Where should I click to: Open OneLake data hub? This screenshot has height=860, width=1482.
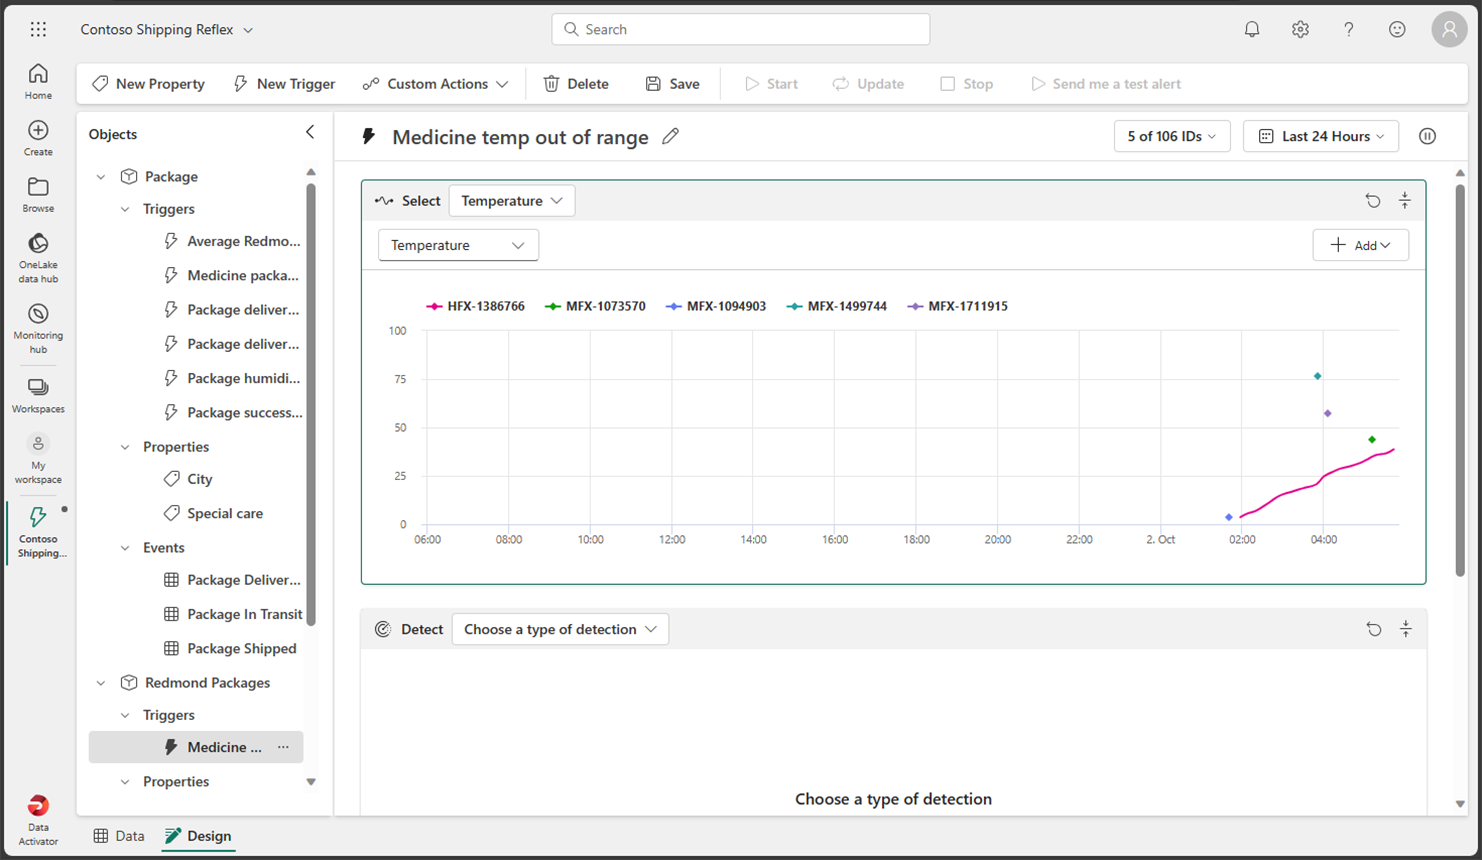[38, 259]
